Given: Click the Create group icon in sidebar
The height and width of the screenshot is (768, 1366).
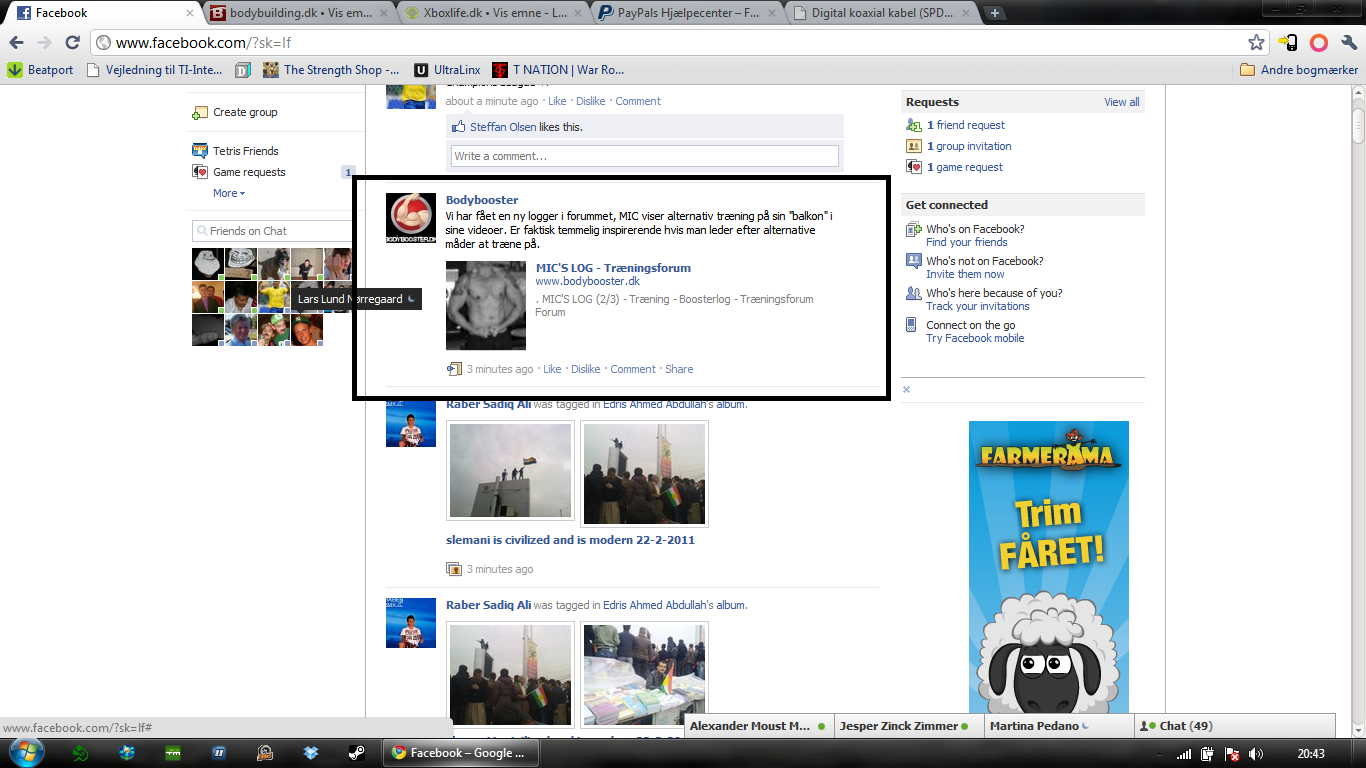Looking at the screenshot, I should 200,113.
